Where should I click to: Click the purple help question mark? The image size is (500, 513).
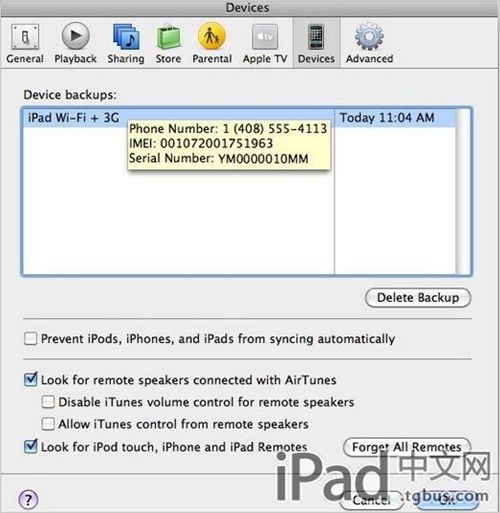tap(28, 500)
